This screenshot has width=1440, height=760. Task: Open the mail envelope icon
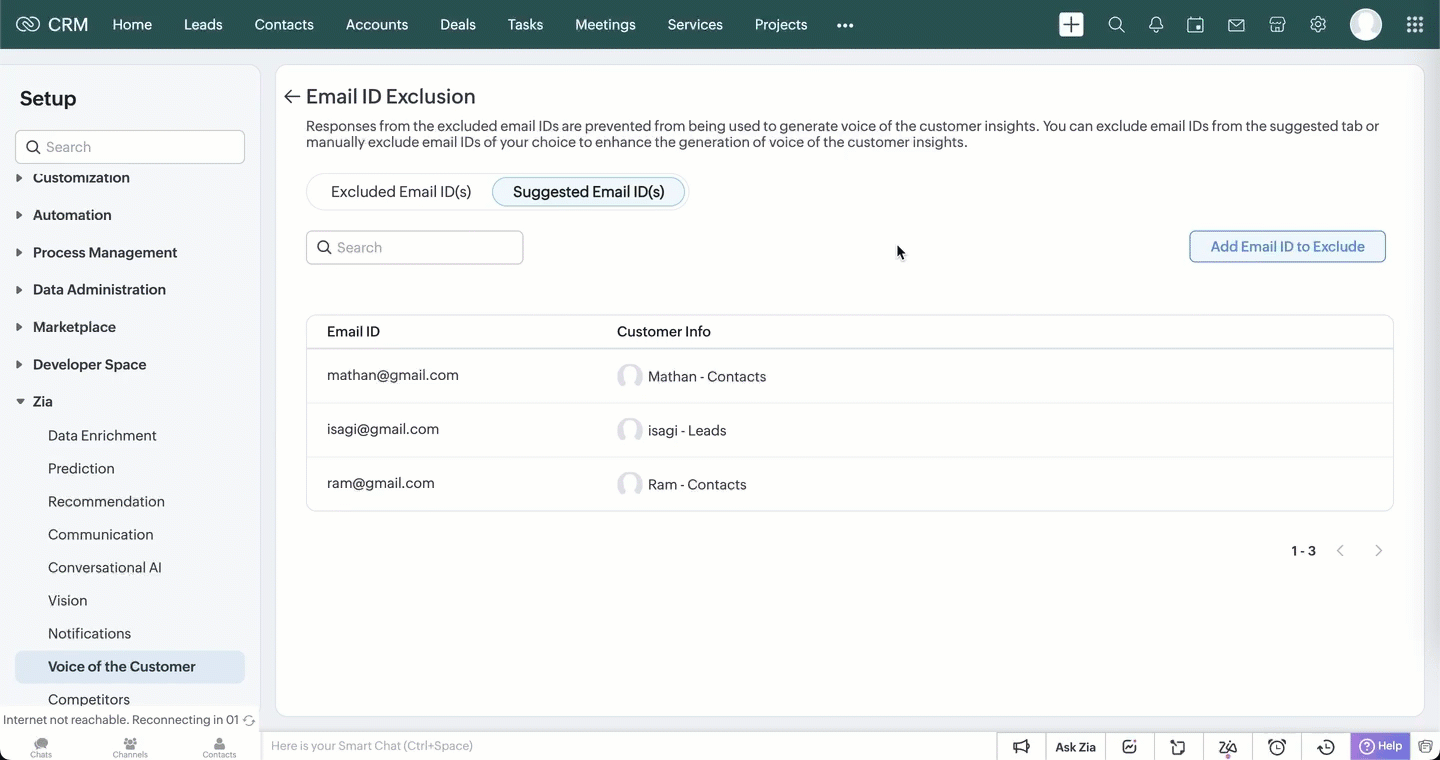pos(1236,25)
